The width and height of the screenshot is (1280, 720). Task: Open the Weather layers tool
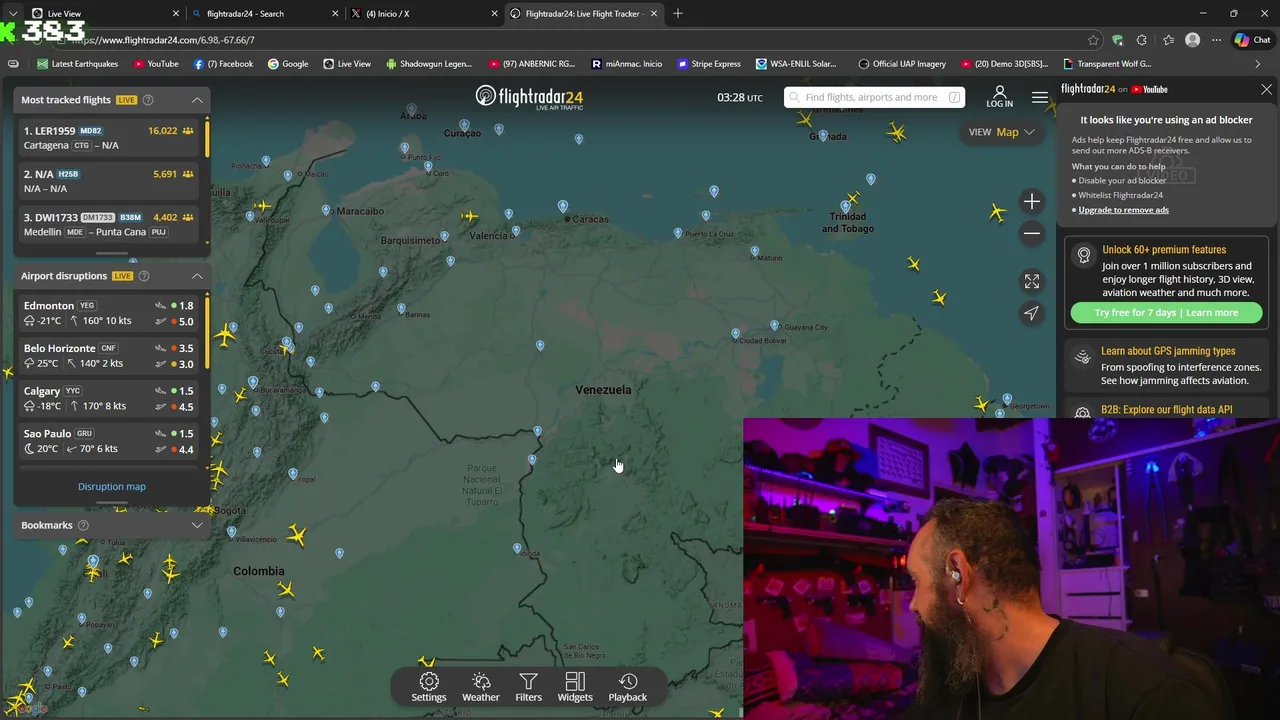coord(480,687)
